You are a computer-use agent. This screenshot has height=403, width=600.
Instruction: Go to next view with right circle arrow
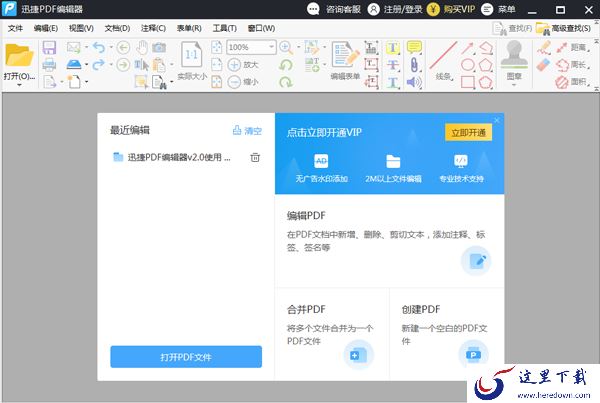pyautogui.click(x=123, y=64)
